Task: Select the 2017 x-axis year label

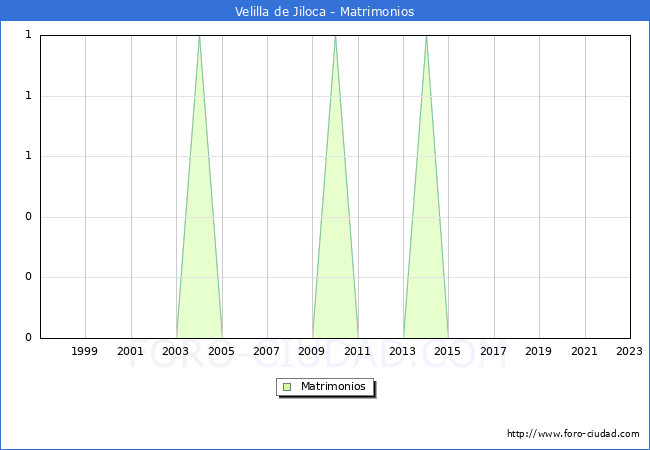Action: [x=494, y=351]
